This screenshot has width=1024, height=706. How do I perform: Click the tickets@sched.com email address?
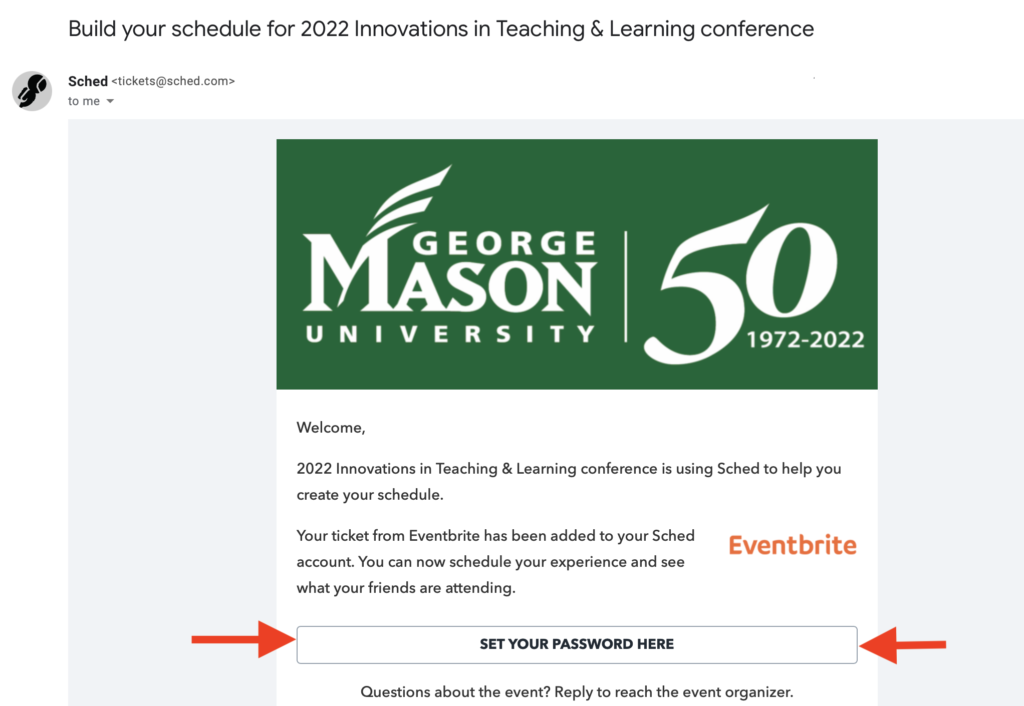coord(173,81)
